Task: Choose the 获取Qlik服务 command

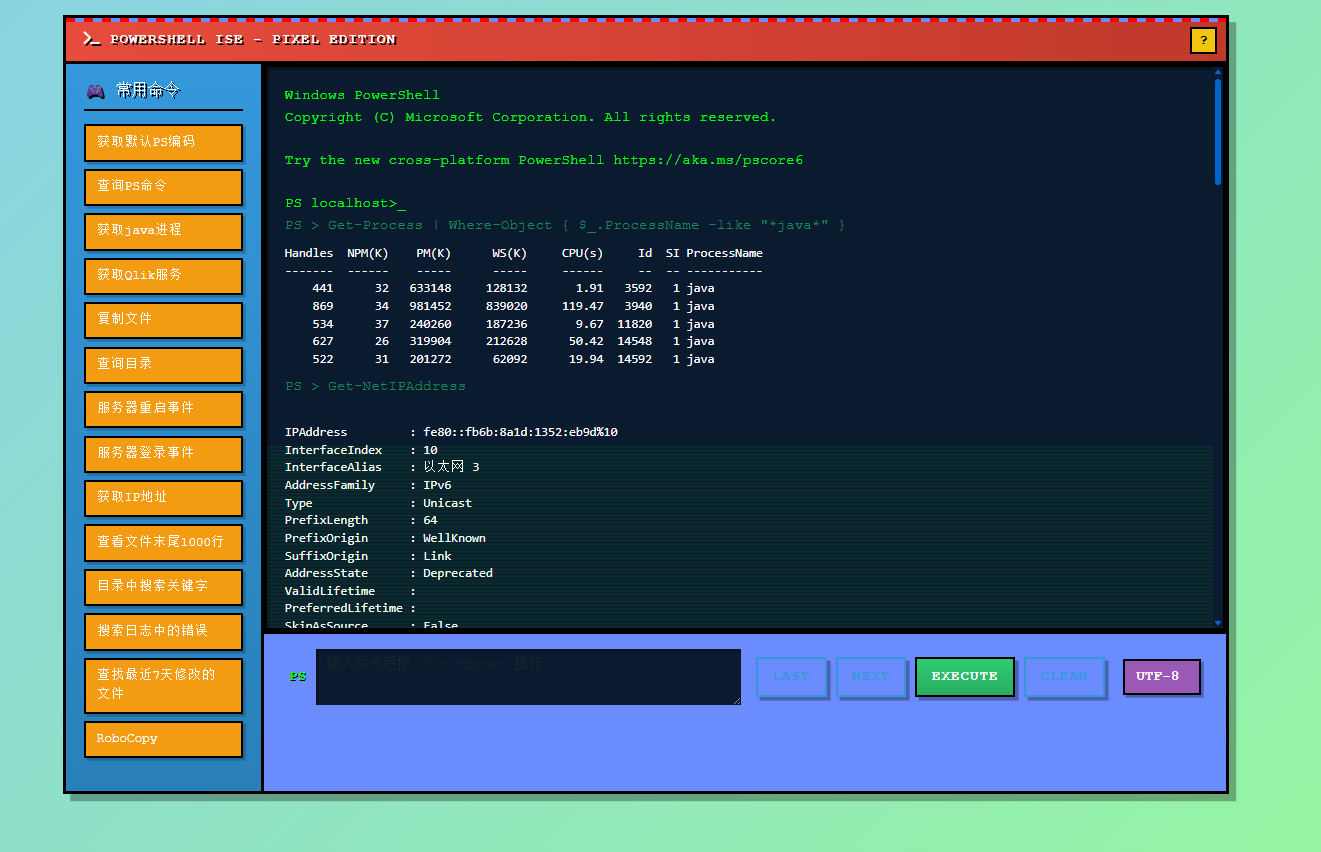Action: [163, 275]
